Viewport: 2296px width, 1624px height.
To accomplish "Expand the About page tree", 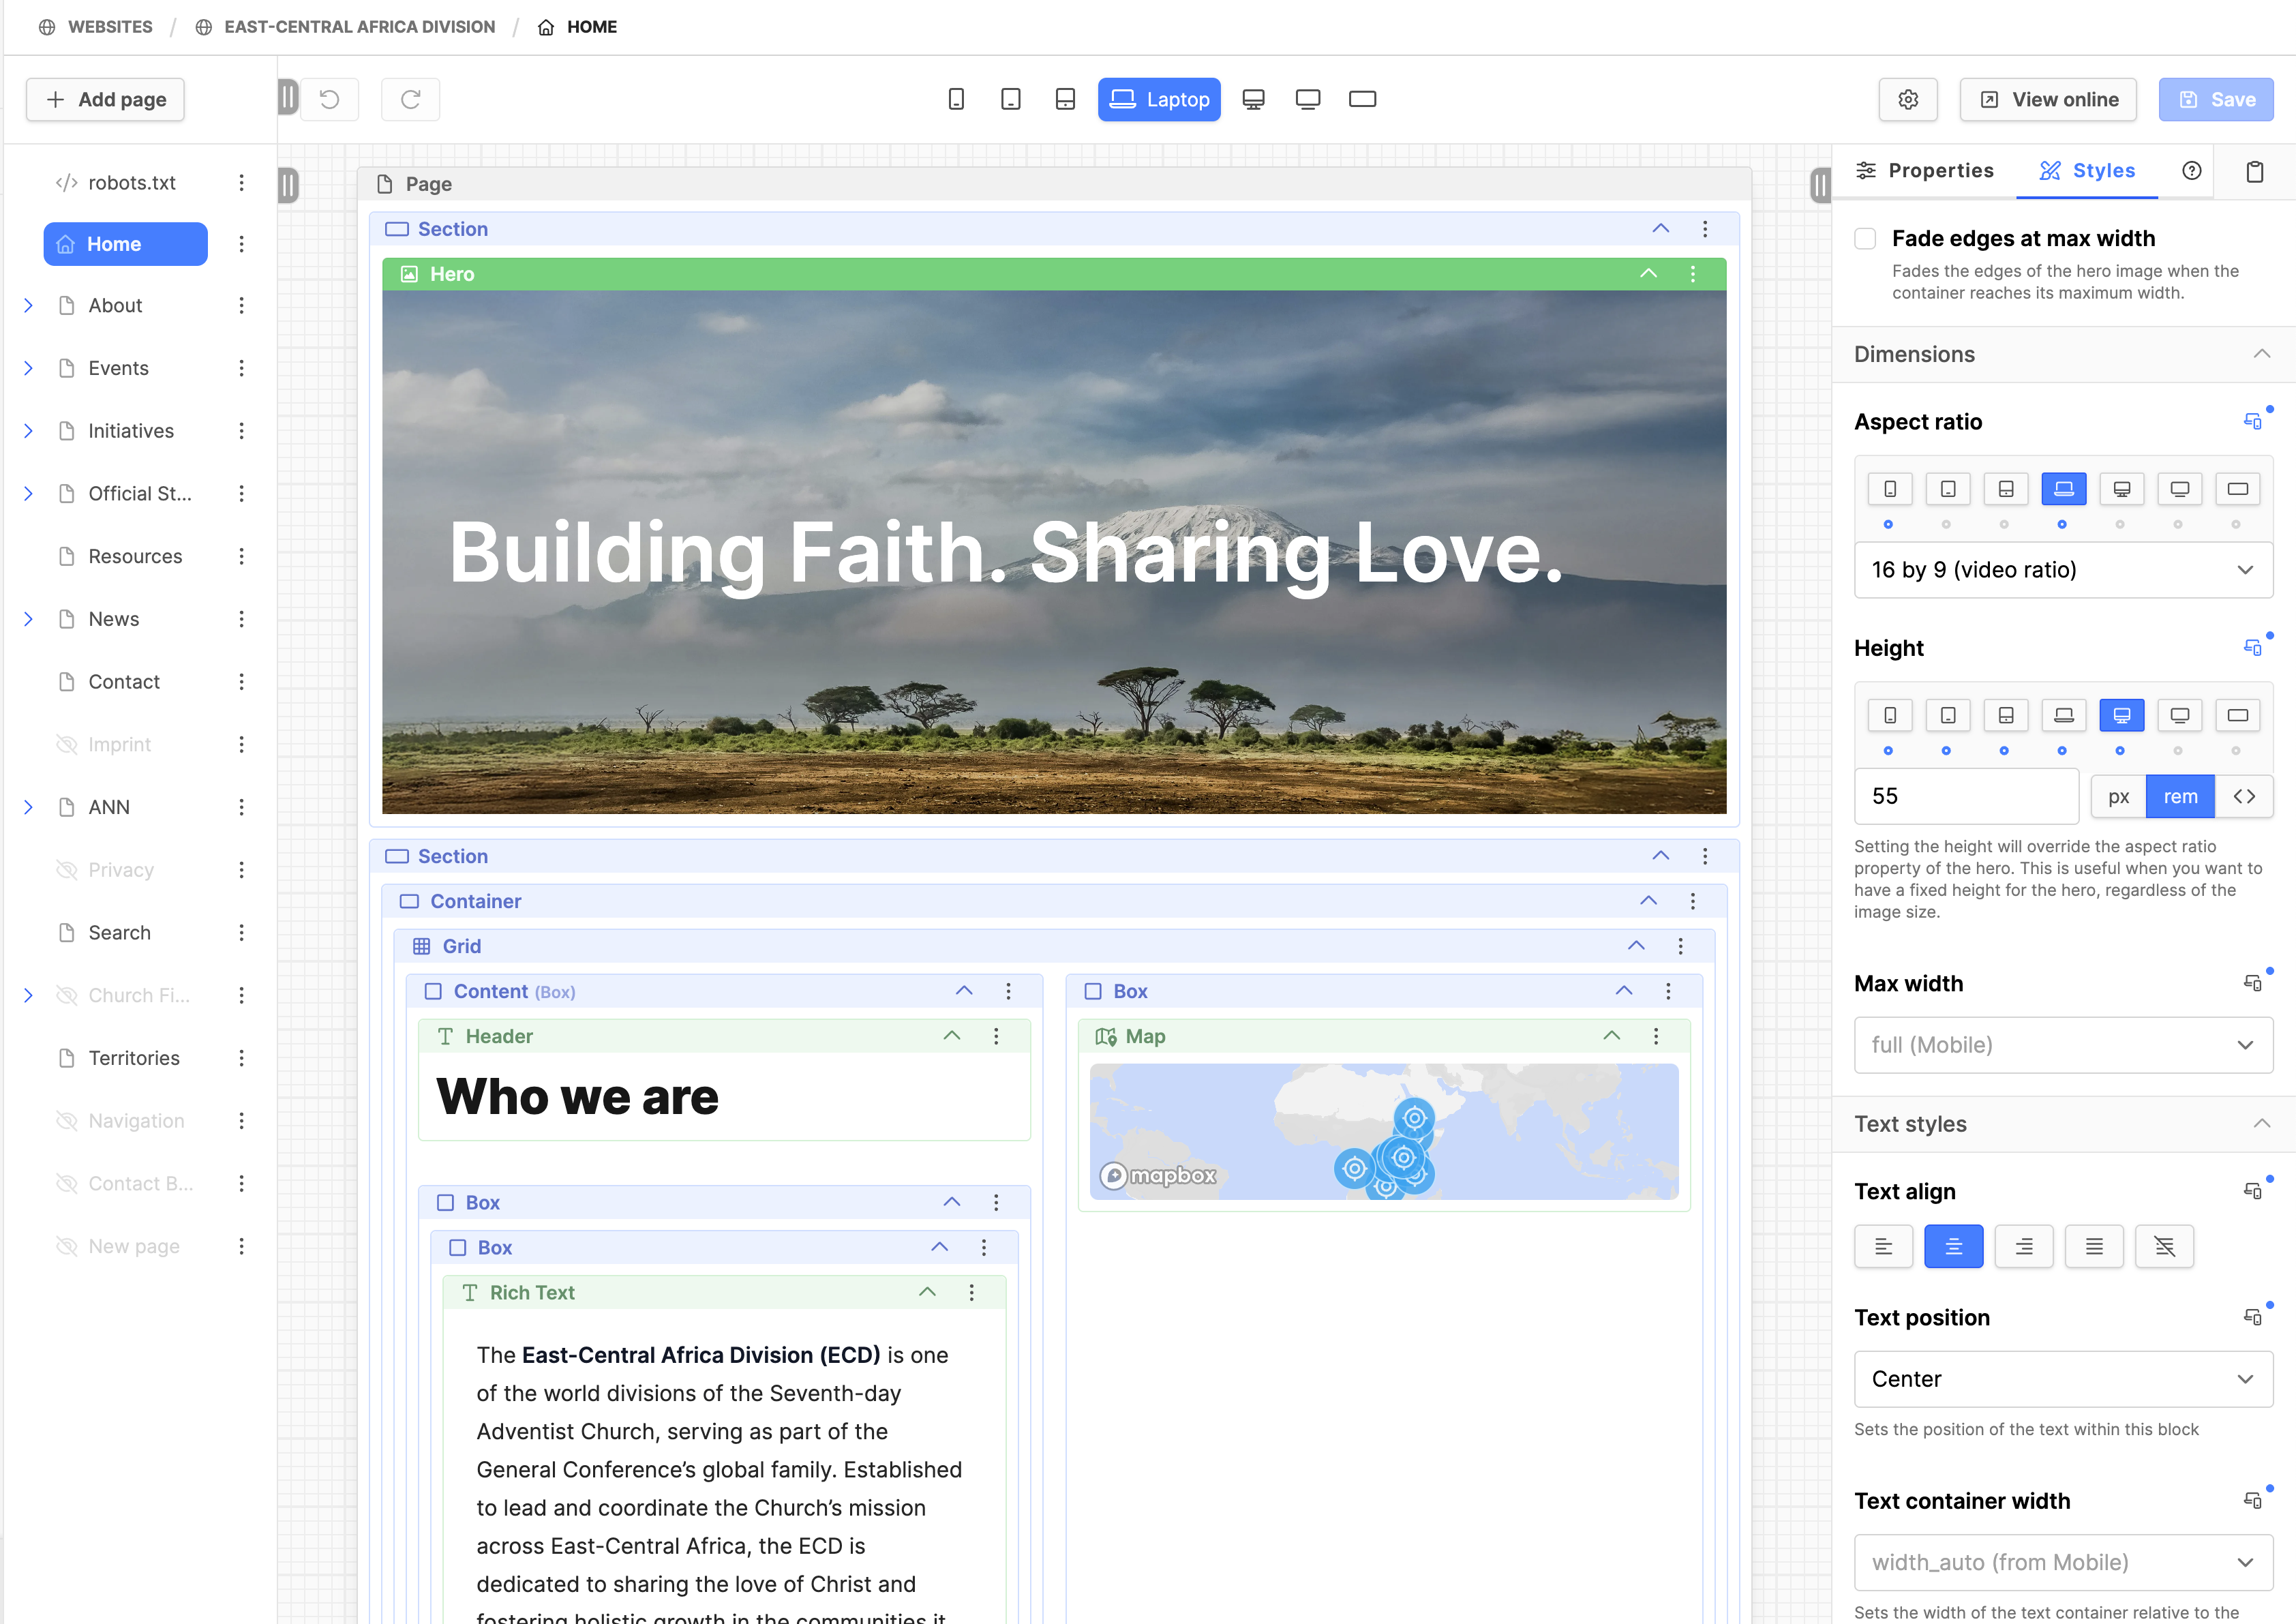I will pyautogui.click(x=28, y=306).
